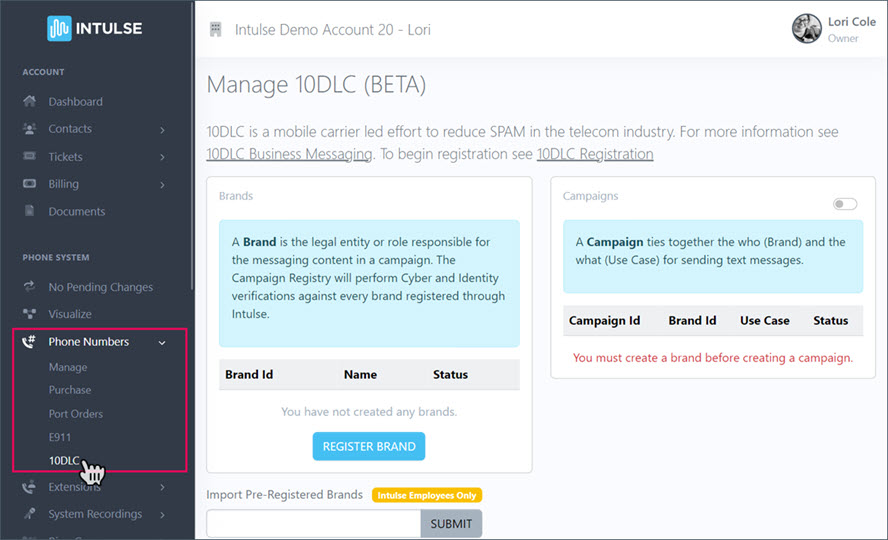Click the Tickets icon in sidebar
888x540 pixels.
click(29, 157)
